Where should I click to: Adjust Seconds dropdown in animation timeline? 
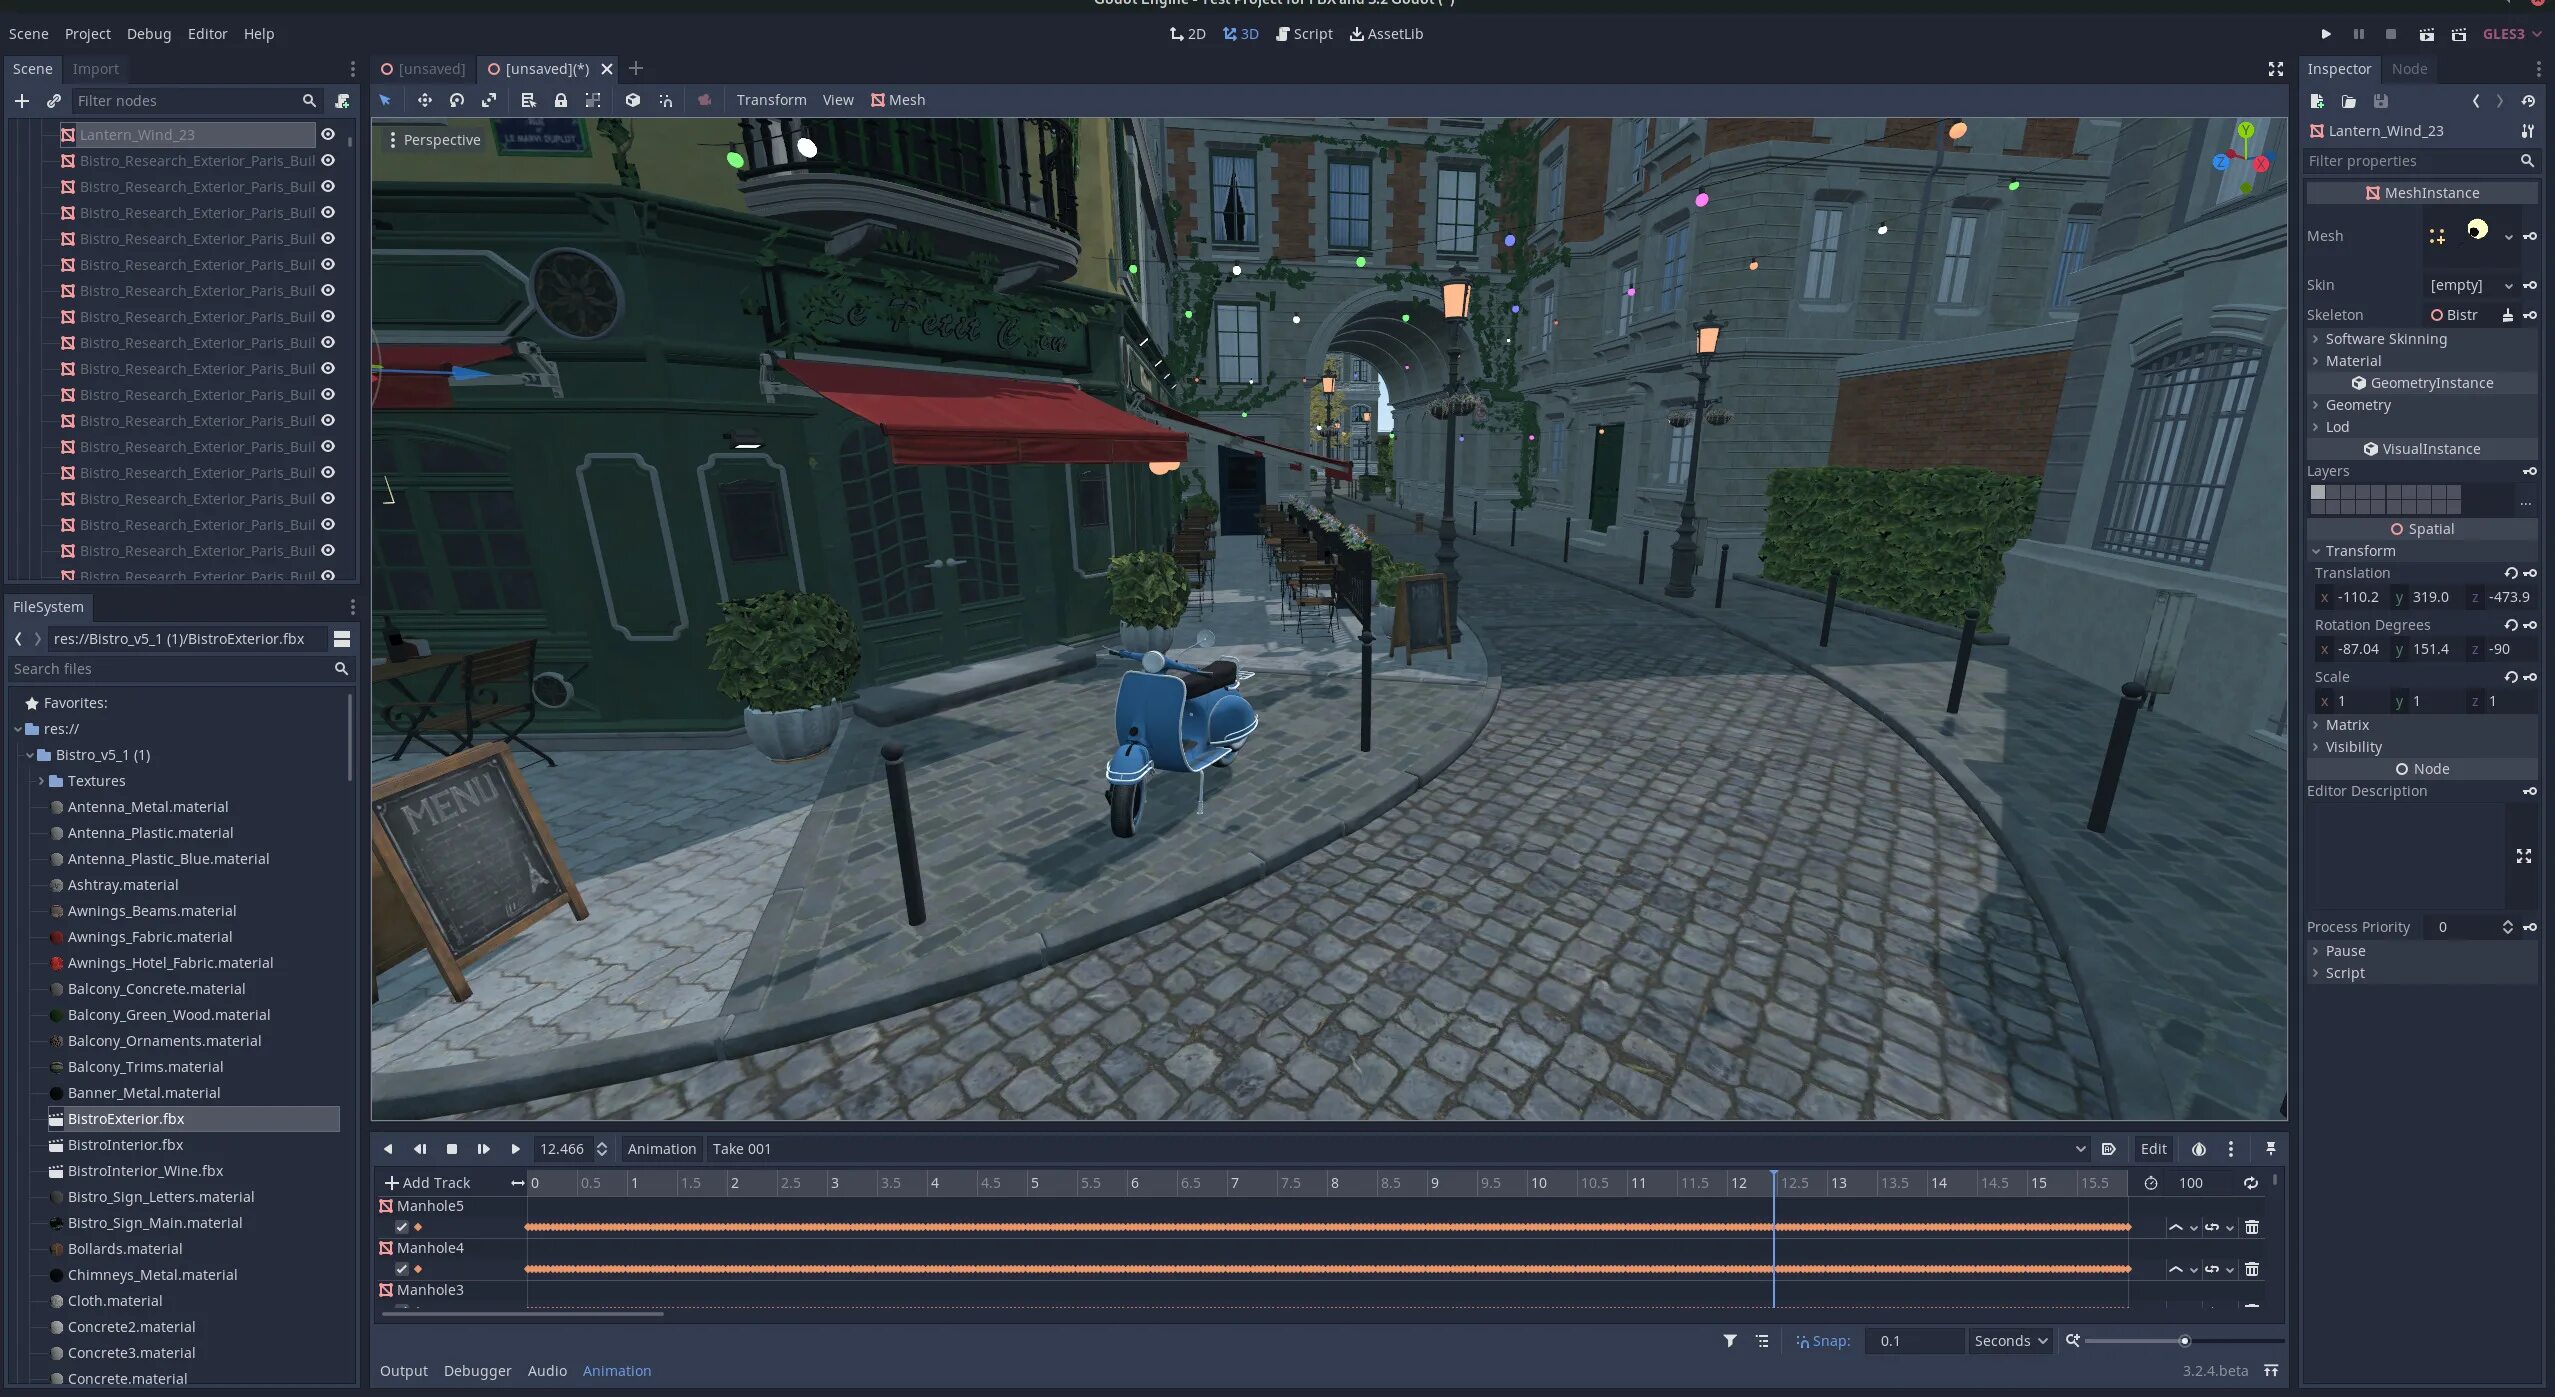2008,1340
